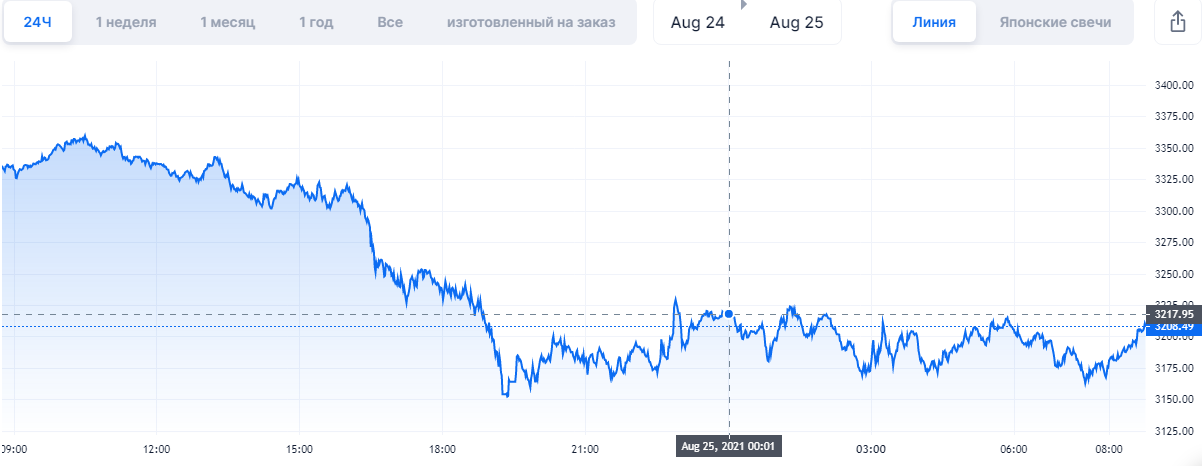Select the 1 год range tab

[318, 22]
